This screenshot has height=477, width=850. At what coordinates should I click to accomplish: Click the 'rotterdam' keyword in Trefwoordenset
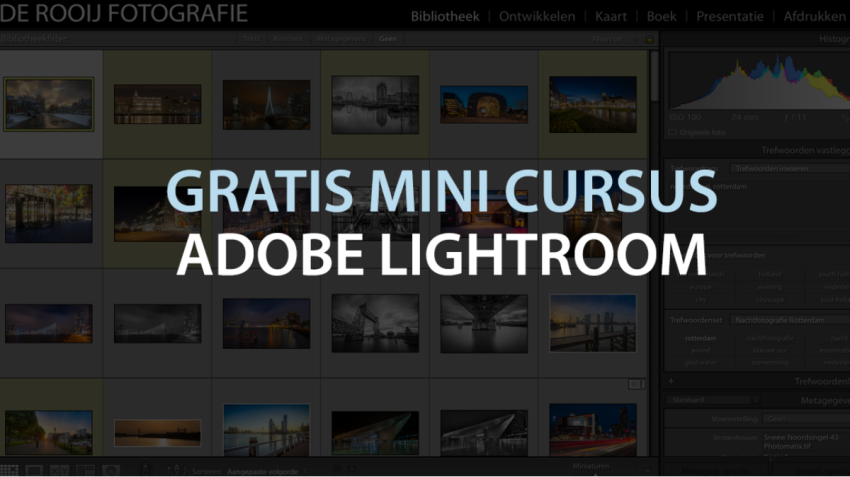click(x=700, y=338)
